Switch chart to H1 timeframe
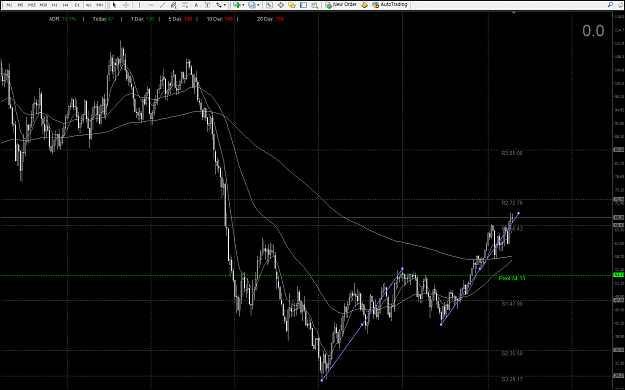The width and height of the screenshot is (625, 390). point(54,5)
